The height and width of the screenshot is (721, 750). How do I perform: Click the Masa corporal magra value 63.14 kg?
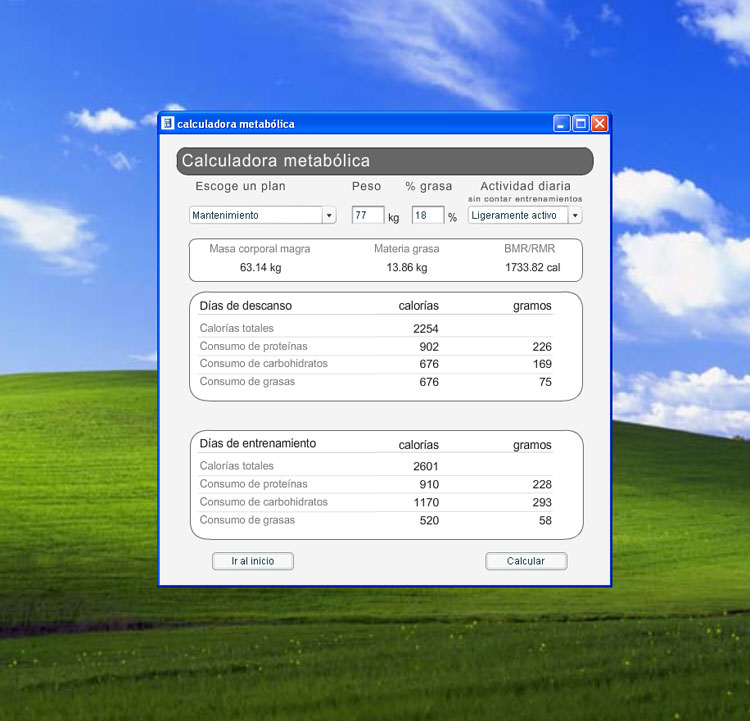[x=260, y=268]
